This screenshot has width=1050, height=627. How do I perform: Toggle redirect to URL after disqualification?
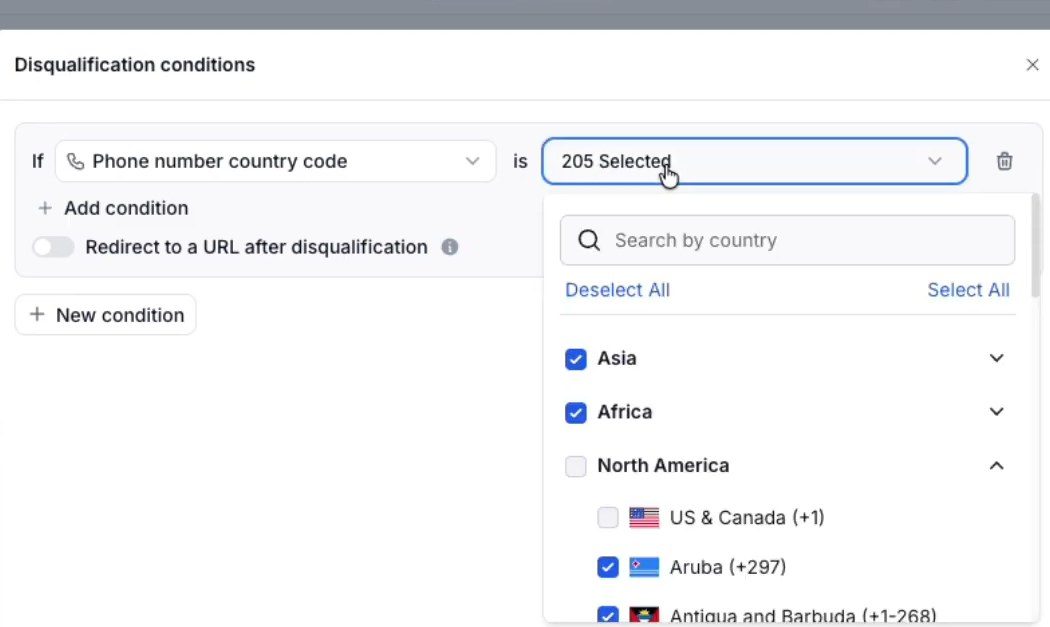coord(54,247)
